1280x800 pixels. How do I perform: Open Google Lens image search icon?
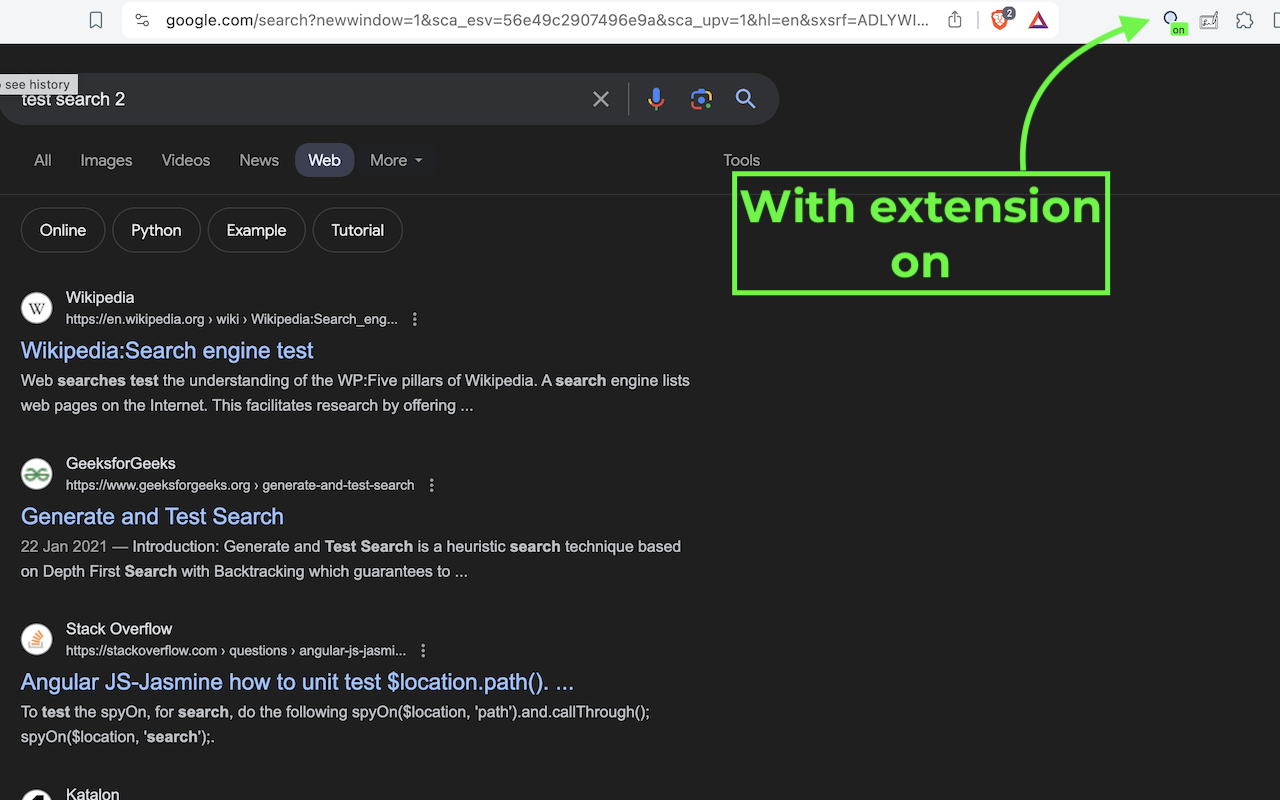point(701,99)
